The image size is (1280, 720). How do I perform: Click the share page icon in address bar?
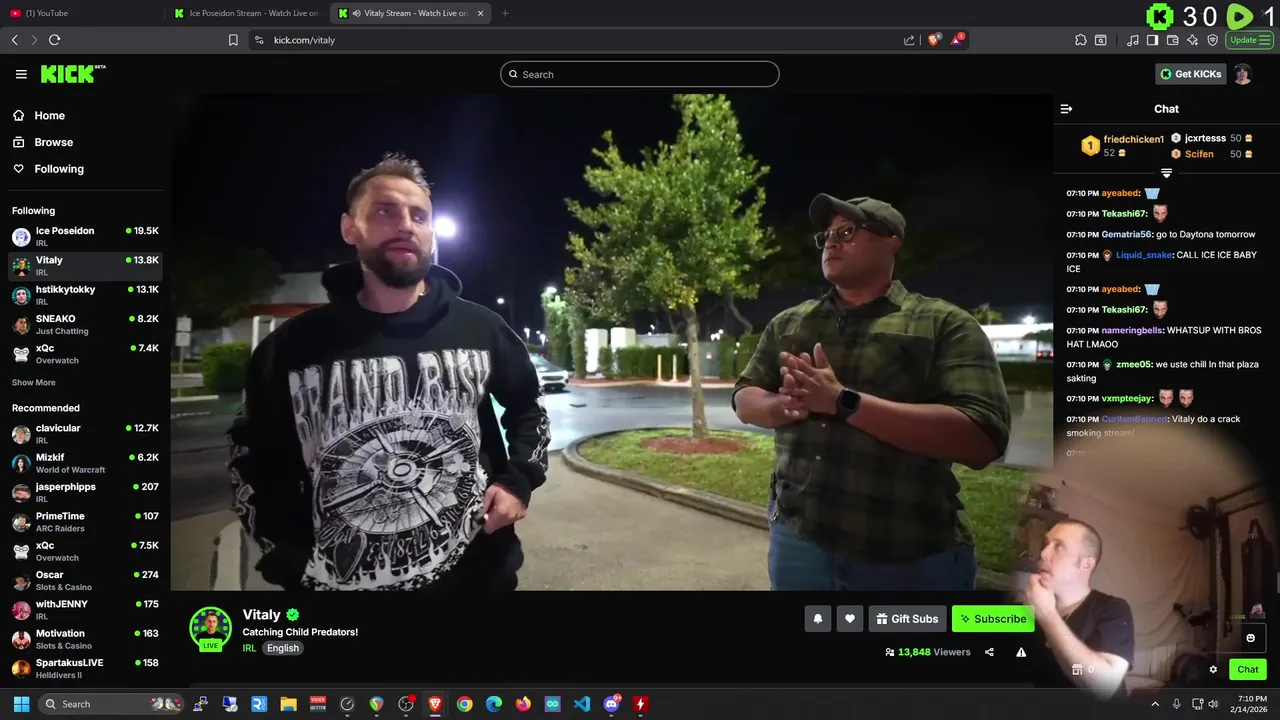[x=909, y=40]
